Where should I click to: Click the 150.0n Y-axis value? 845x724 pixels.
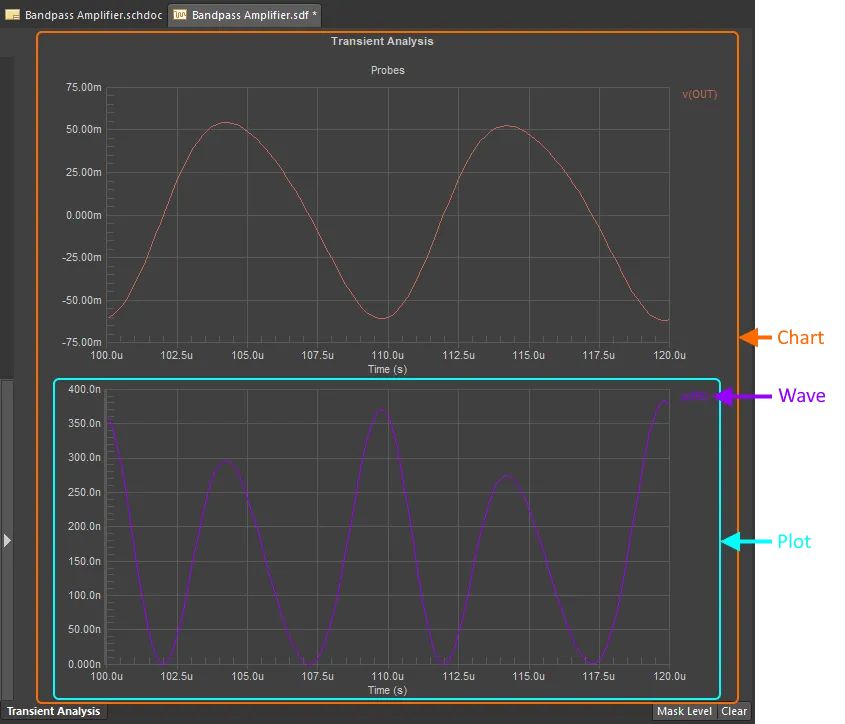[84, 561]
